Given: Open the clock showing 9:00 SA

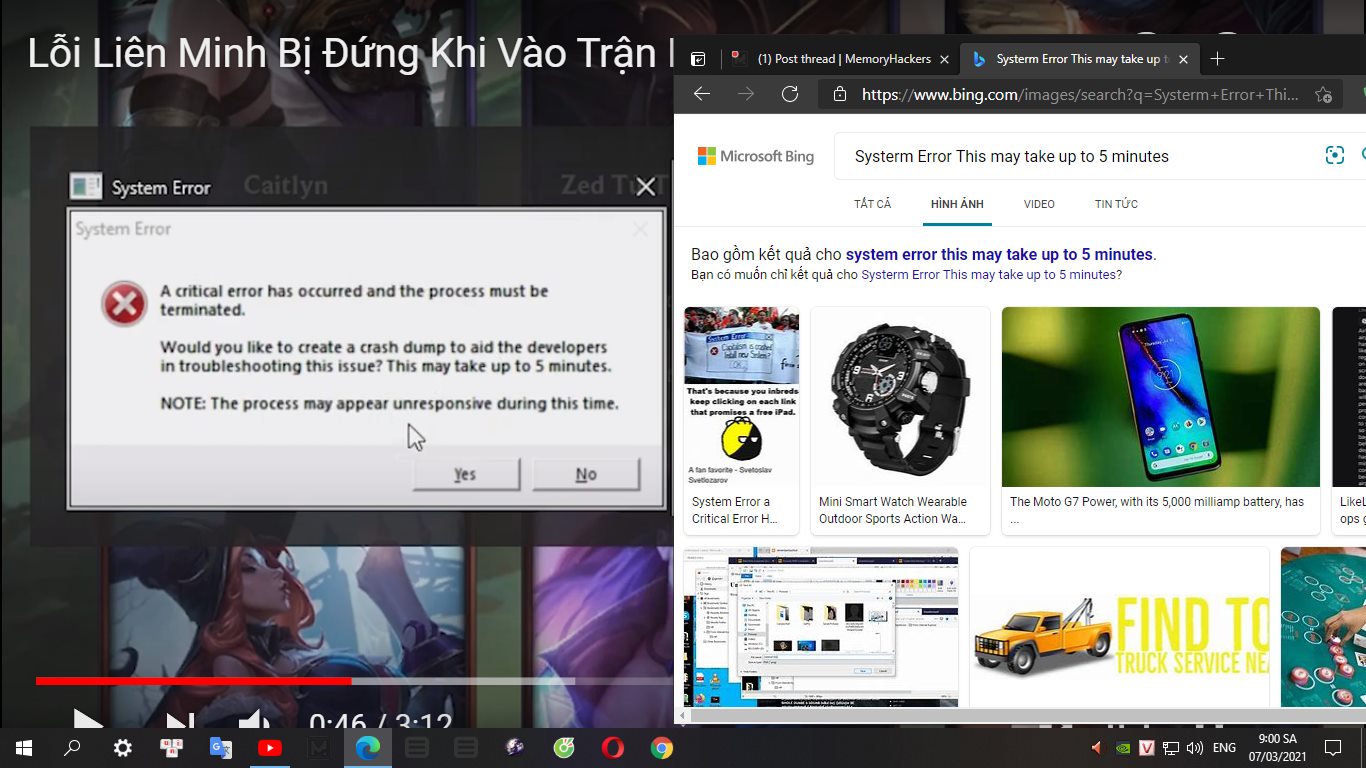Looking at the screenshot, I should click(1277, 747).
